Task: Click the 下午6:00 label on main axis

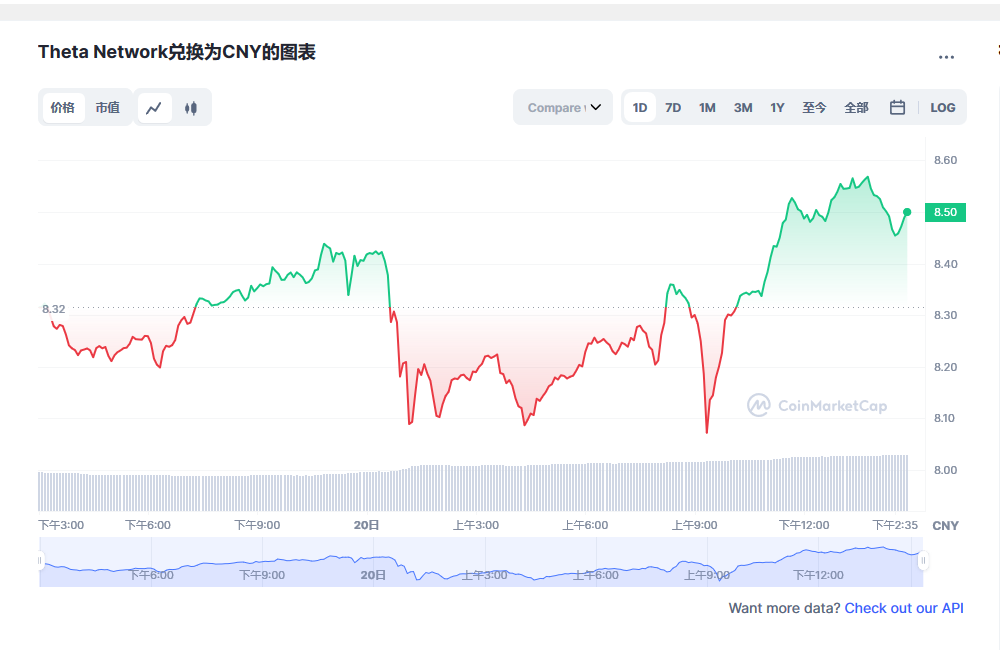Action: tap(148, 526)
